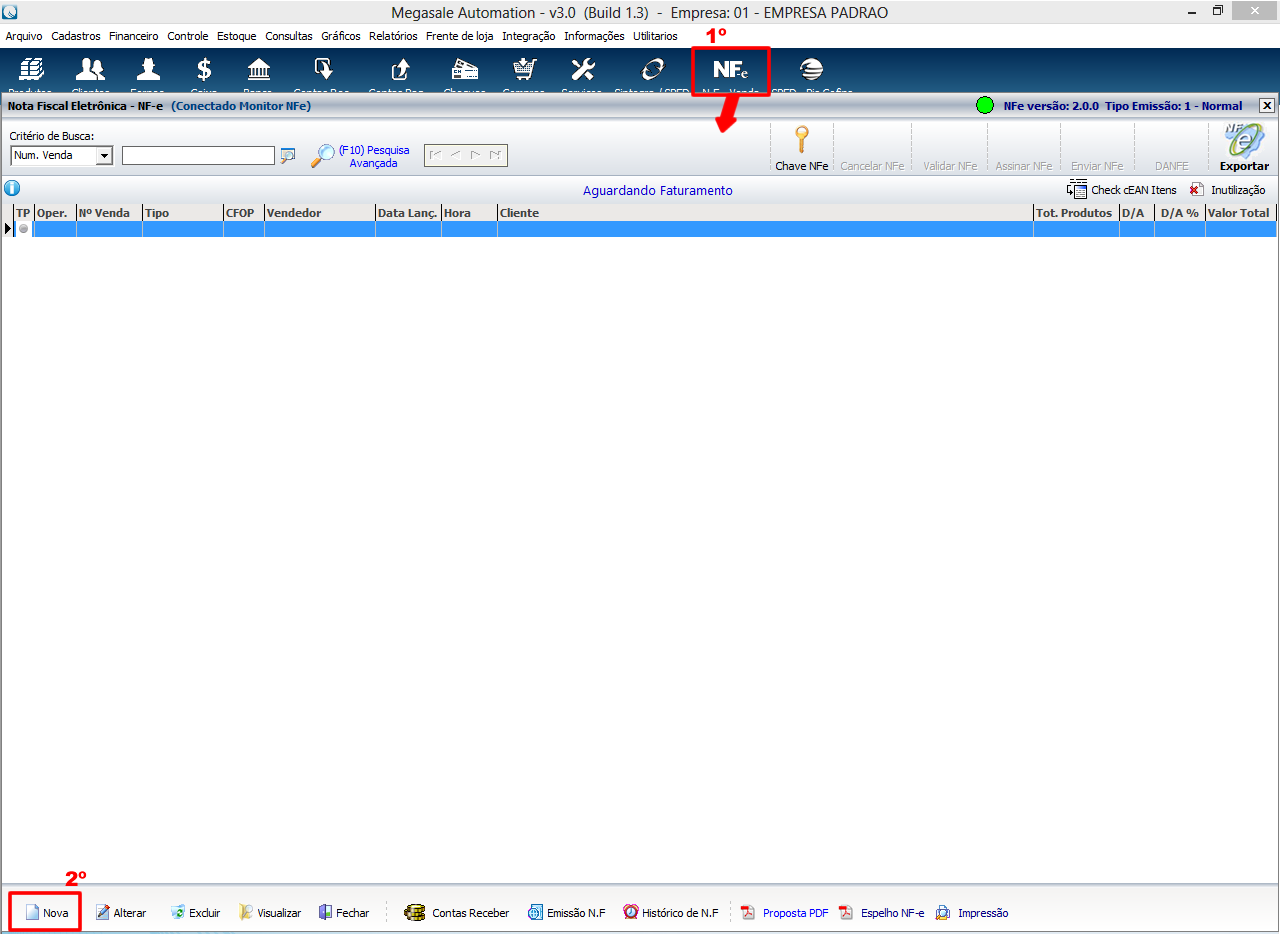The height and width of the screenshot is (934, 1280).
Task: Open the Consultas menu
Action: (289, 36)
